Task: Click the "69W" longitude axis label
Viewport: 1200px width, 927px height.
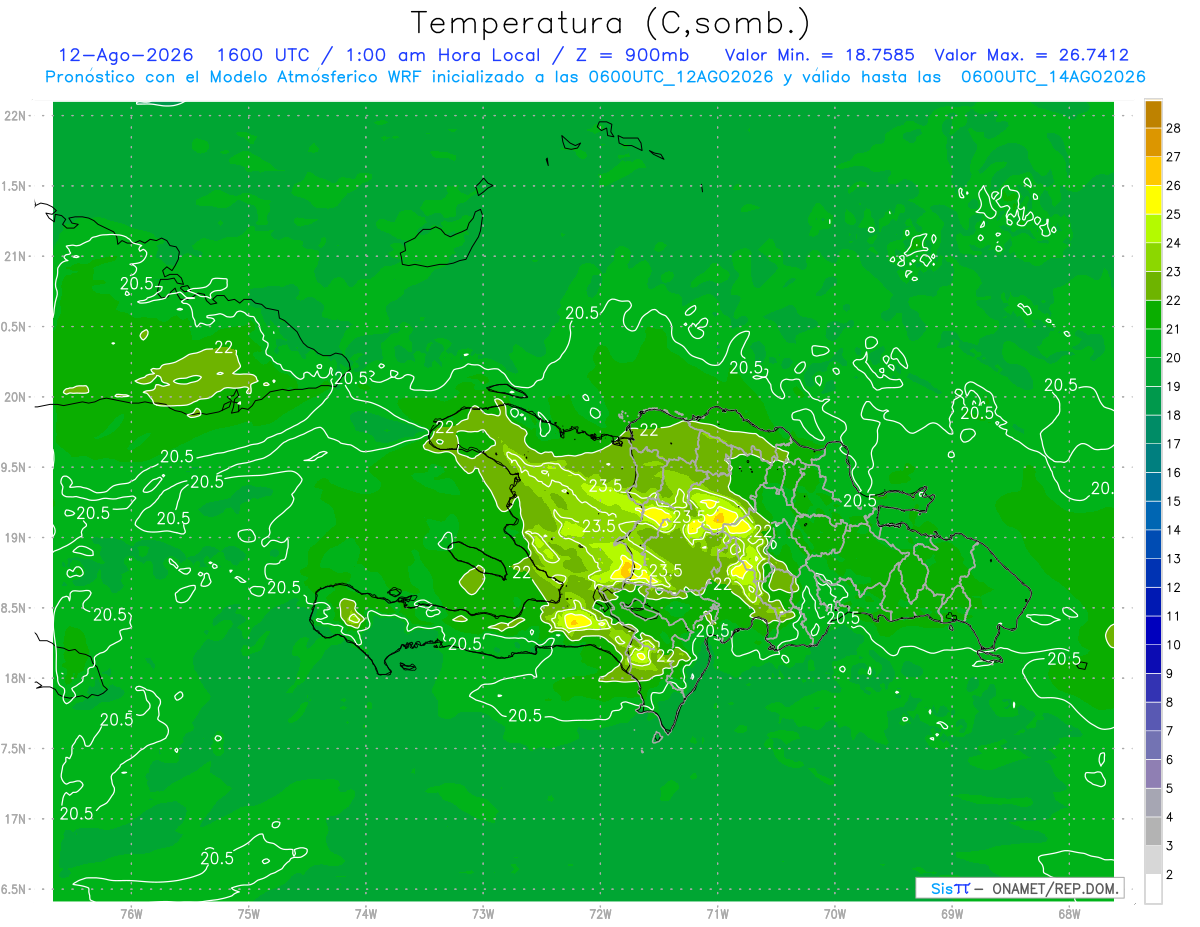Action: pyautogui.click(x=952, y=914)
